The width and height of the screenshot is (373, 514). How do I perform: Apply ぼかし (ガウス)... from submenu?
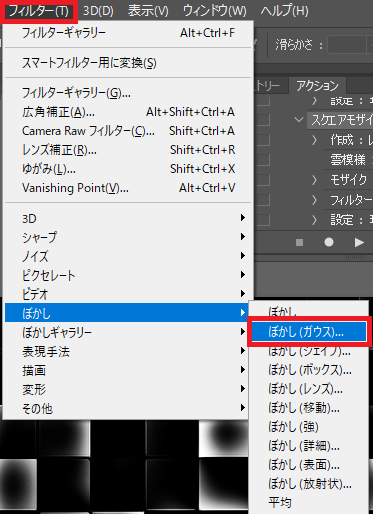(309, 332)
